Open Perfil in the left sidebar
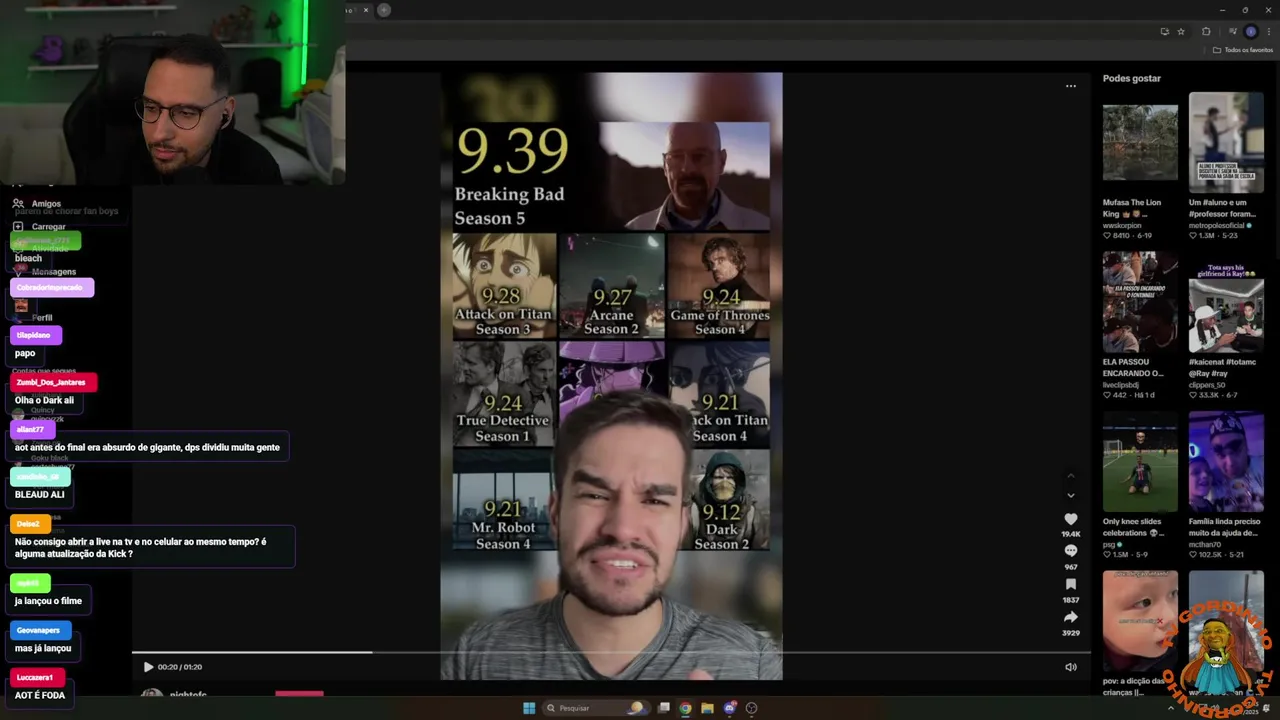The width and height of the screenshot is (1280, 720). click(42, 318)
